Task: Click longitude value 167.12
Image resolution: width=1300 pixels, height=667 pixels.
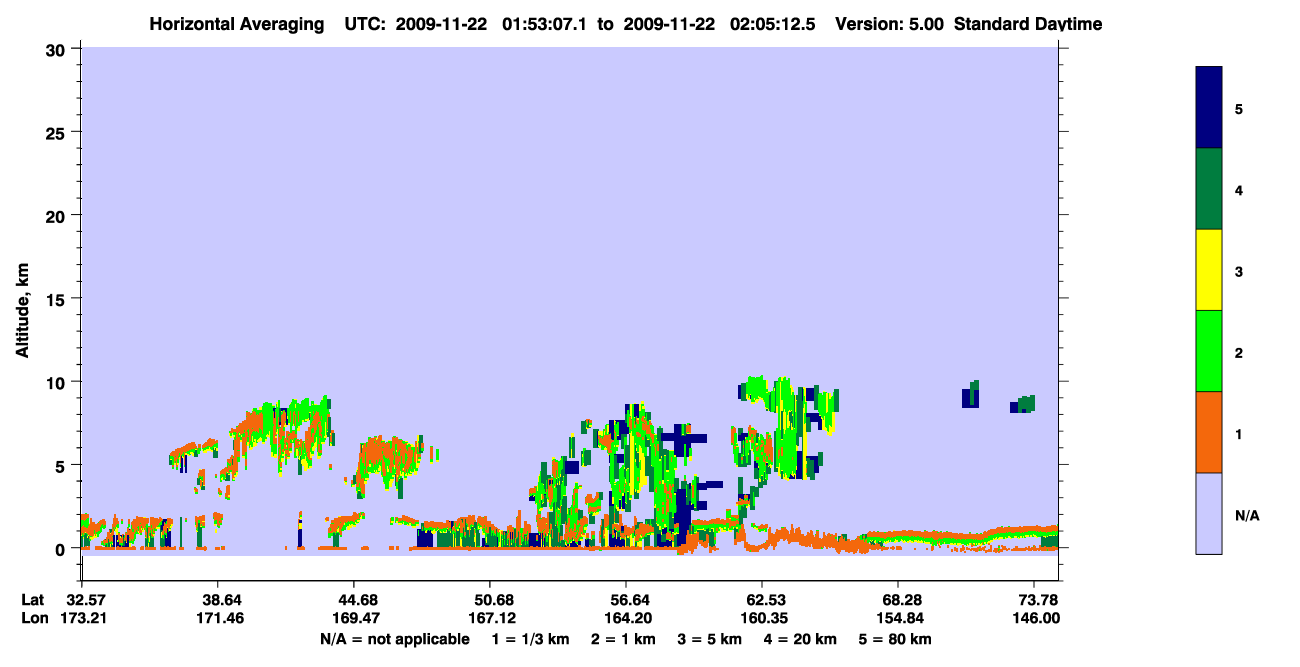Action: (x=490, y=618)
